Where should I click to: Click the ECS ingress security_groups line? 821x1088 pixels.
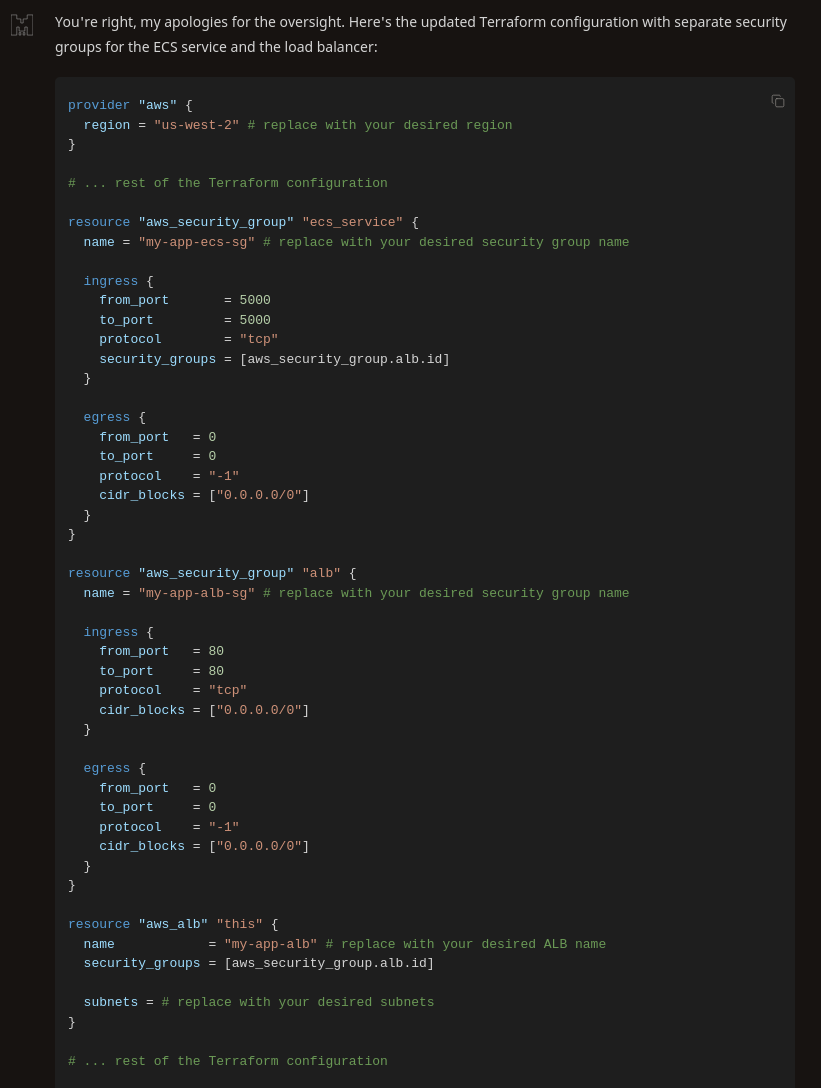pyautogui.click(x=274, y=359)
